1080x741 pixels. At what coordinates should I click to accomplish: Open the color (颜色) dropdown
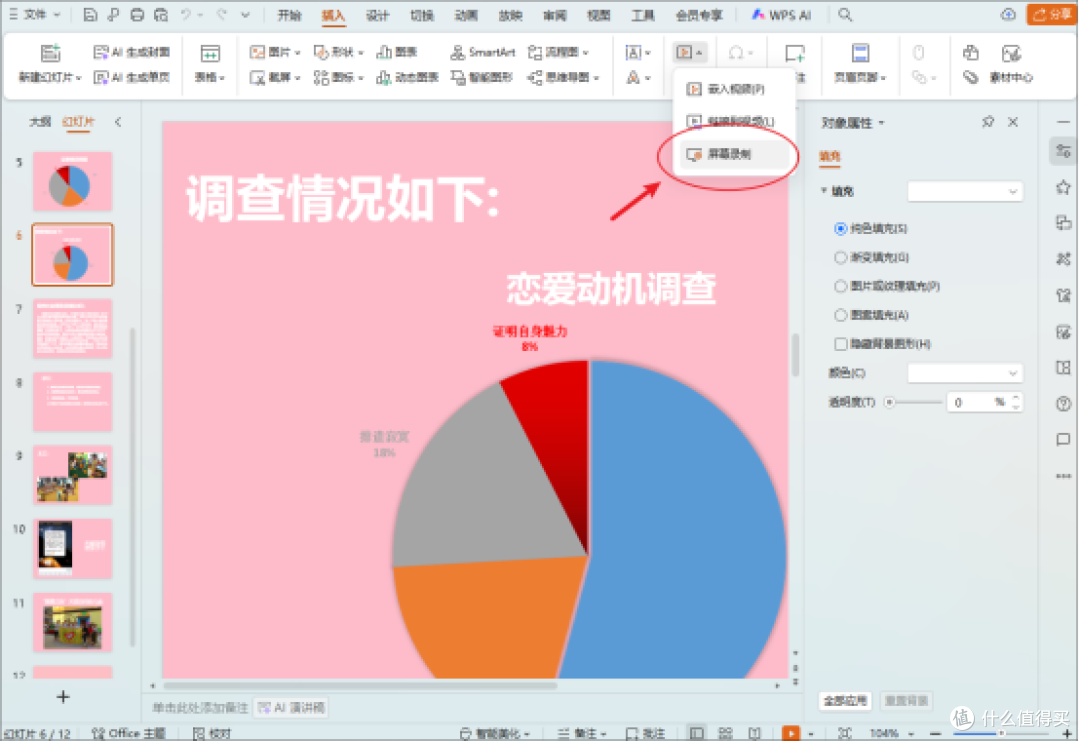[964, 373]
